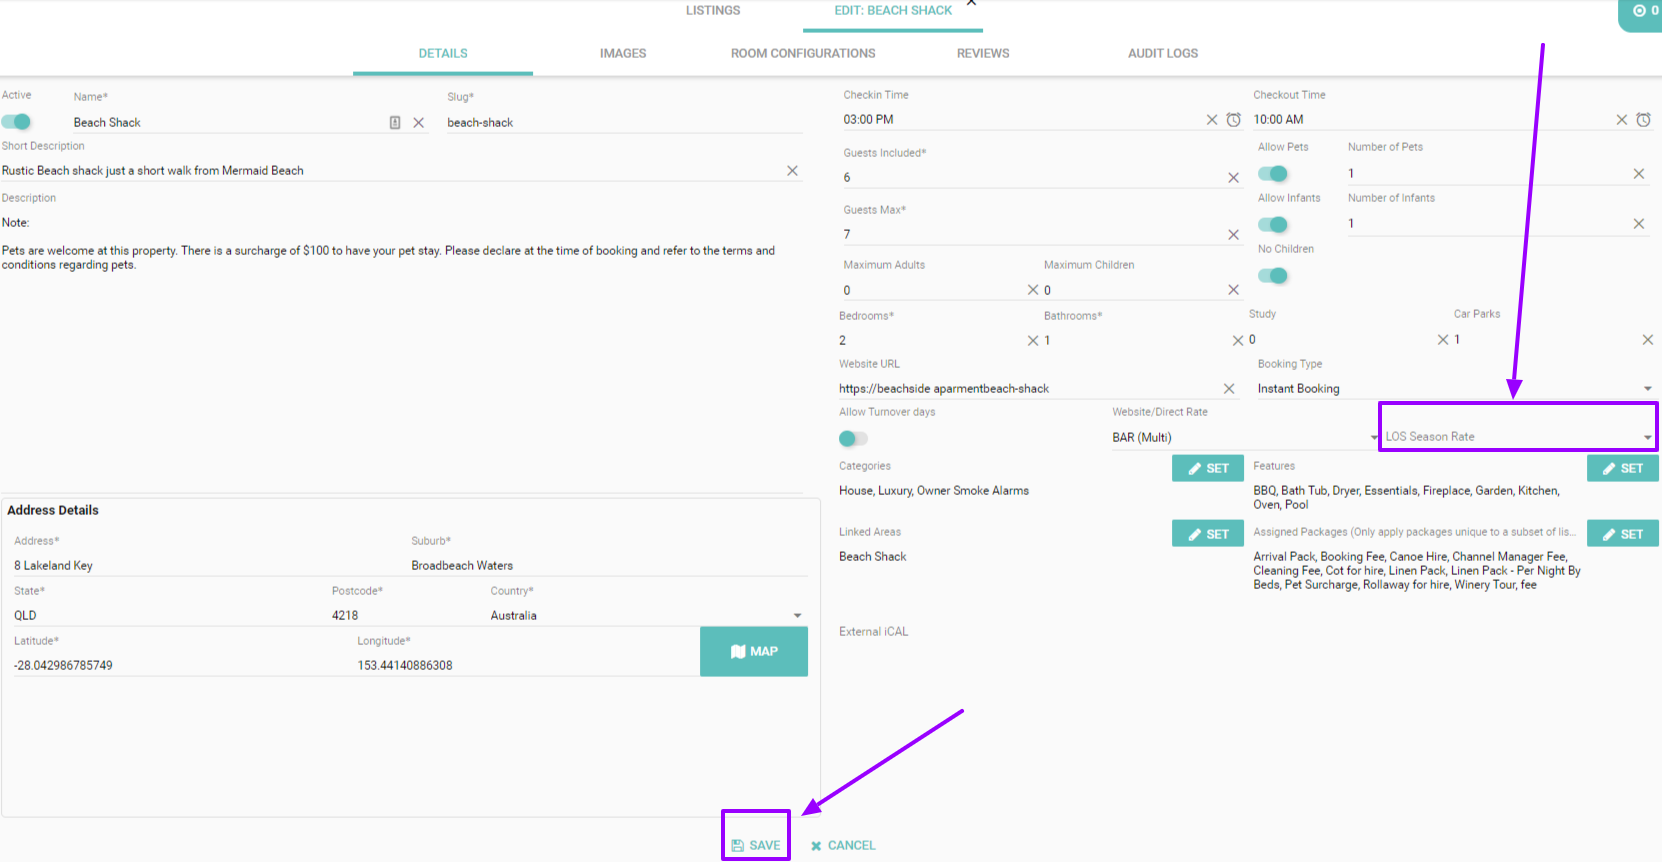Click into the Address input field
Viewport: 1662px width, 862px height.
point(200,566)
